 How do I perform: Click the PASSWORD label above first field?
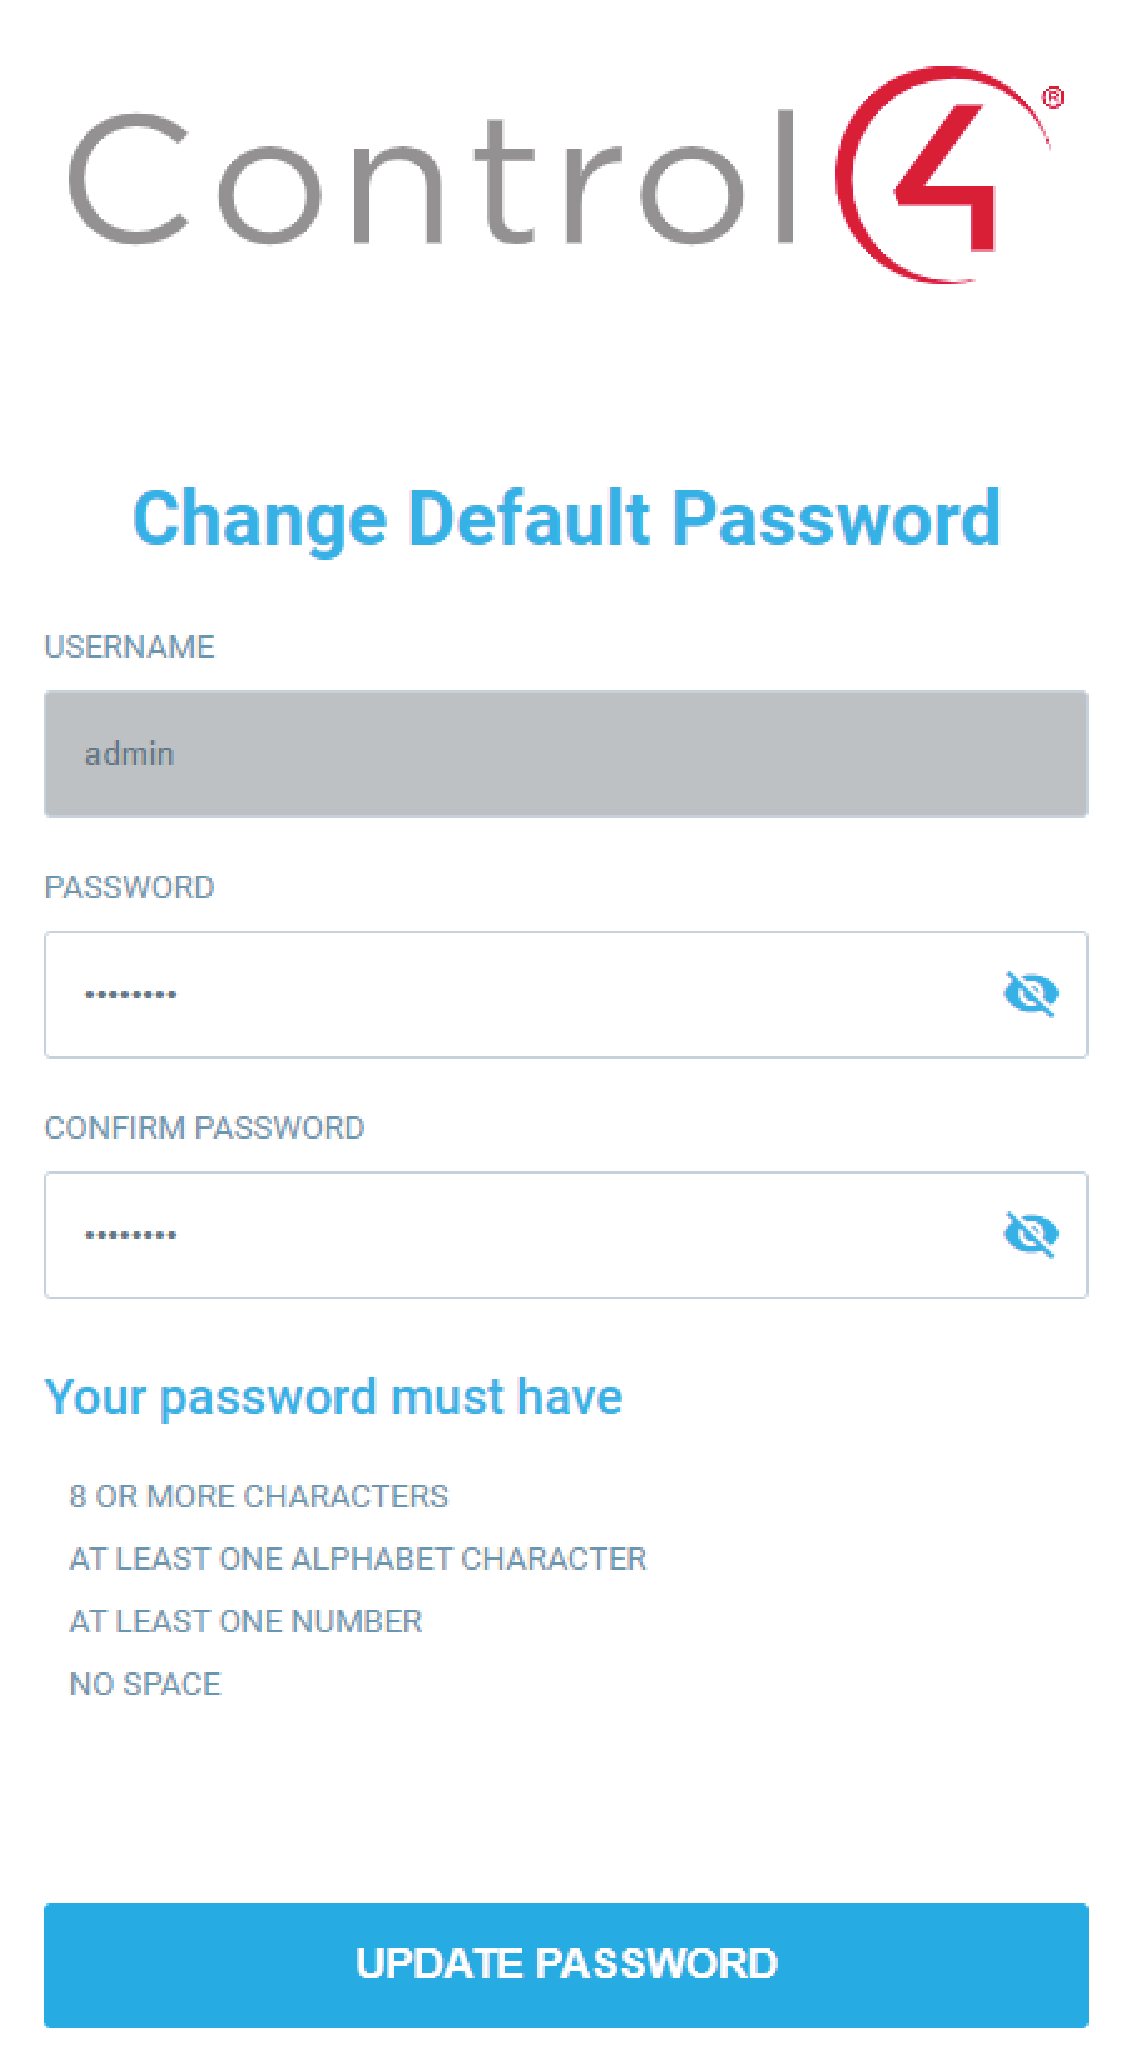tap(130, 888)
